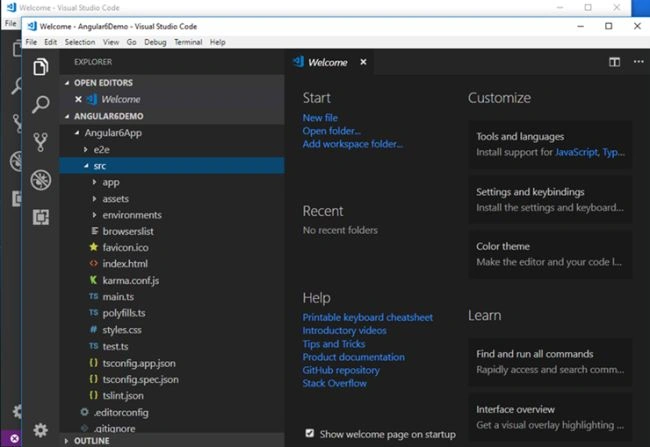Open the Selection menu

[x=80, y=42]
